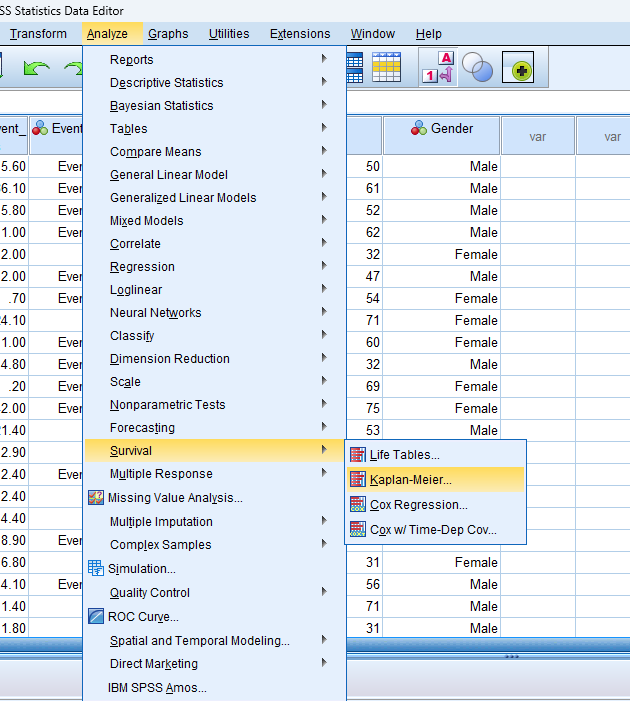This screenshot has width=630, height=701.
Task: Click the Kaplan-Meier icon in Survival submenu
Action: click(x=358, y=480)
